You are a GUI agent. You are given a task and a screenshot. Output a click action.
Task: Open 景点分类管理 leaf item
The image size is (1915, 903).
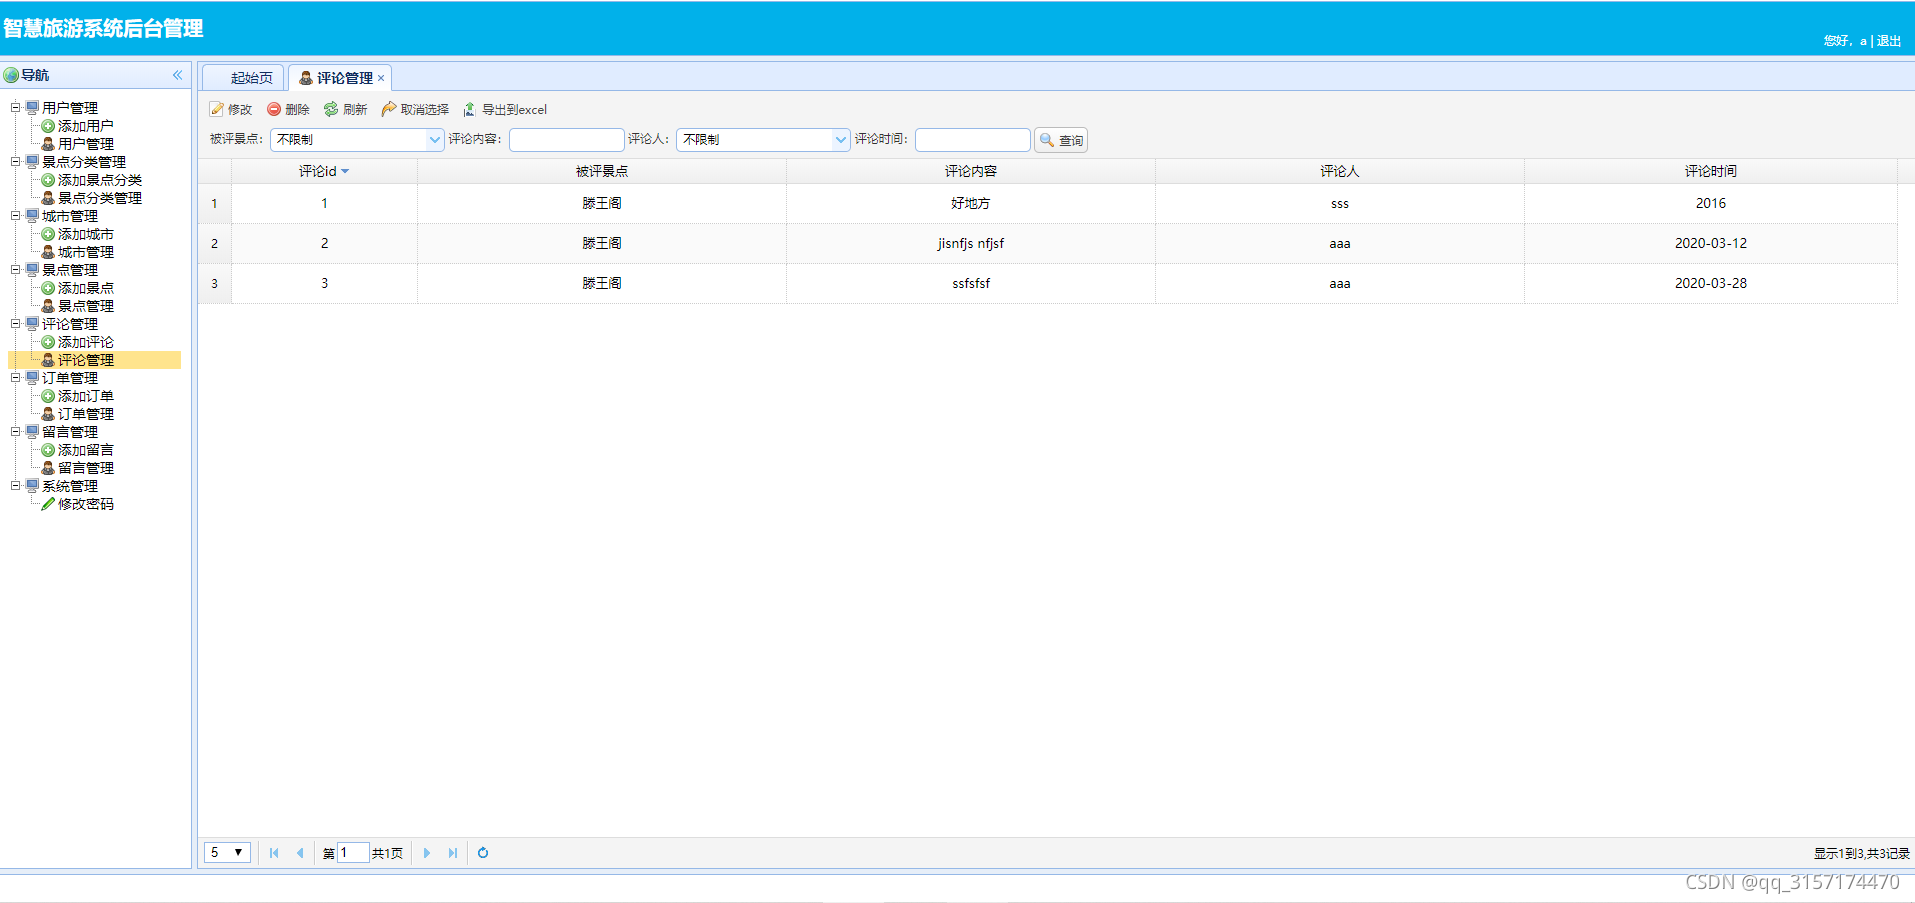100,198
